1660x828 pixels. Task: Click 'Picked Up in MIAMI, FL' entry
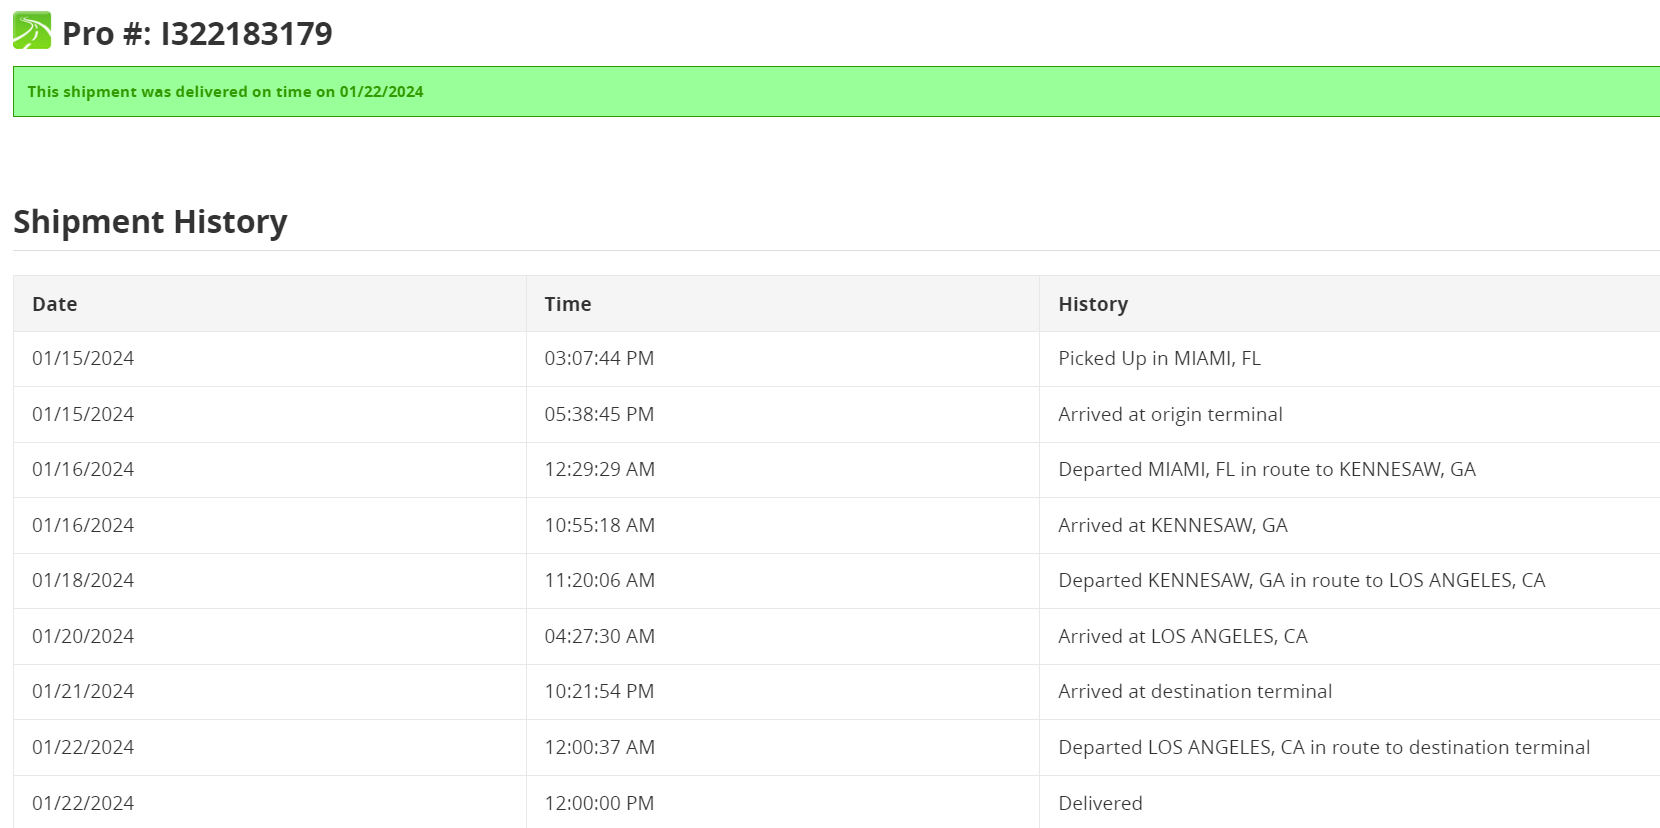(1159, 358)
